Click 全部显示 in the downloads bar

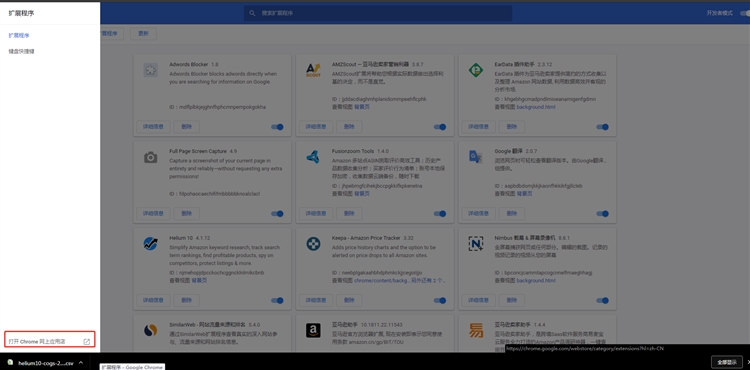[727, 362]
